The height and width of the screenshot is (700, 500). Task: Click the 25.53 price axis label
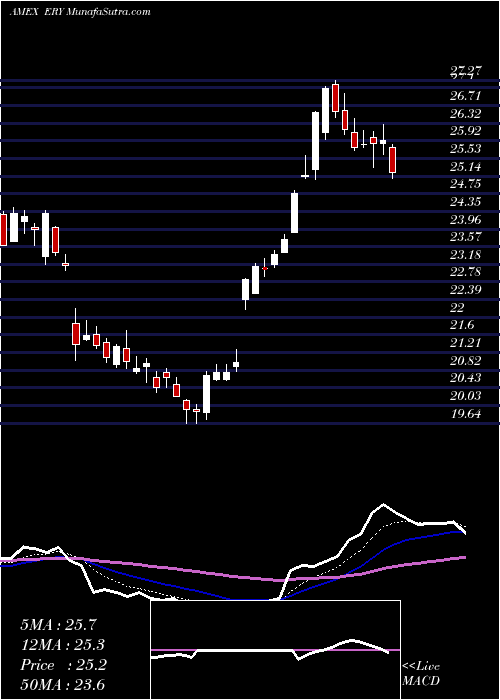pos(465,149)
